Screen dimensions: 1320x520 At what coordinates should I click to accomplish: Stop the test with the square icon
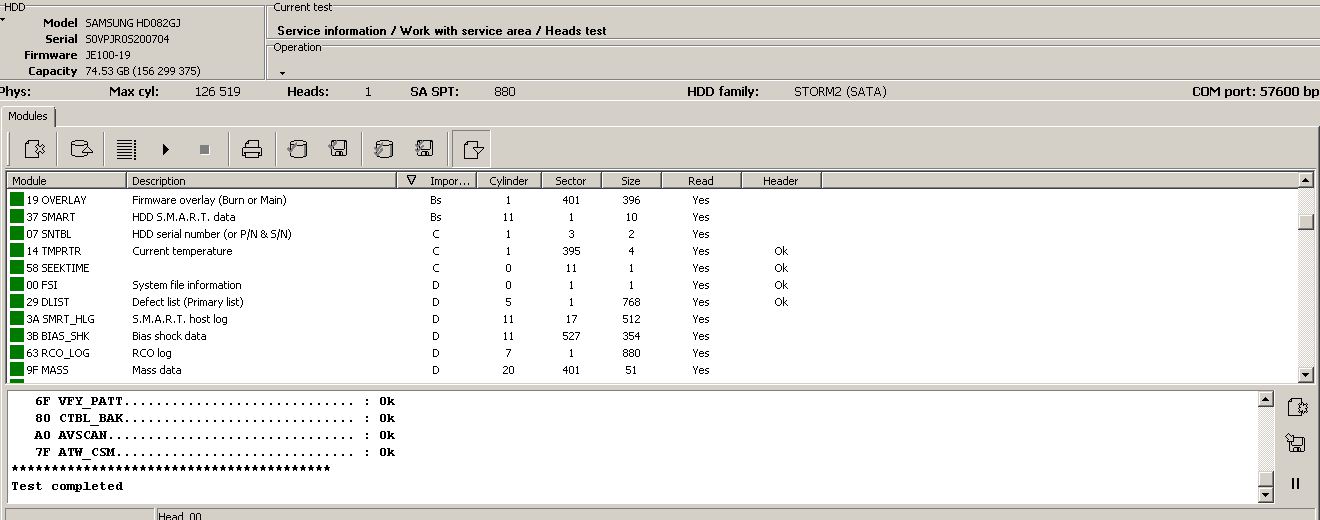pyautogui.click(x=204, y=149)
